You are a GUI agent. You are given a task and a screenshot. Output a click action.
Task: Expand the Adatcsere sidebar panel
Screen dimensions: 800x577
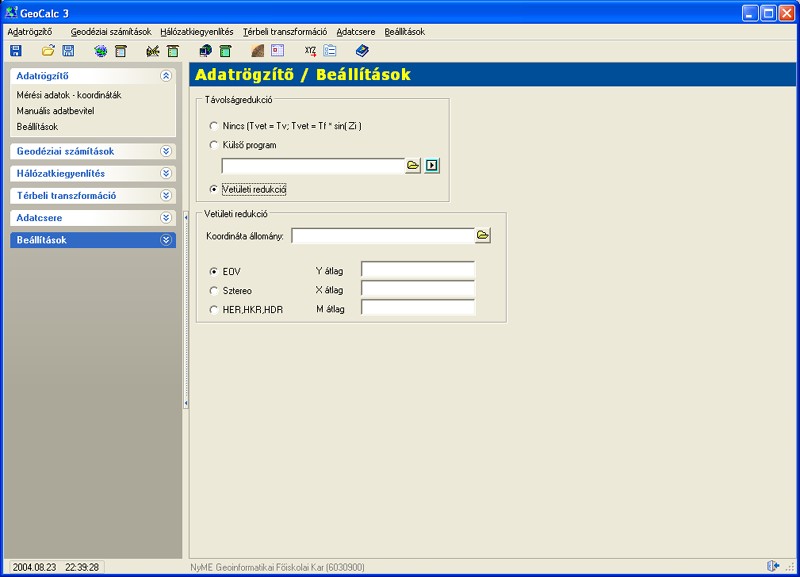pos(166,218)
